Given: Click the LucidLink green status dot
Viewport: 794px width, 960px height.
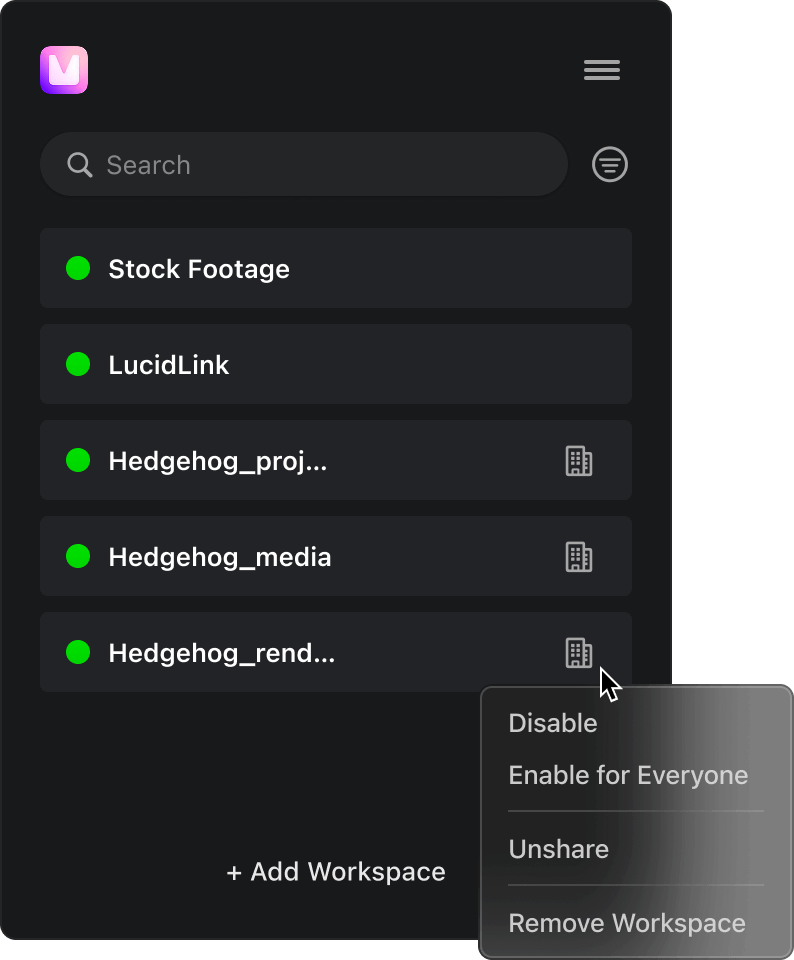Looking at the screenshot, I should click(78, 364).
